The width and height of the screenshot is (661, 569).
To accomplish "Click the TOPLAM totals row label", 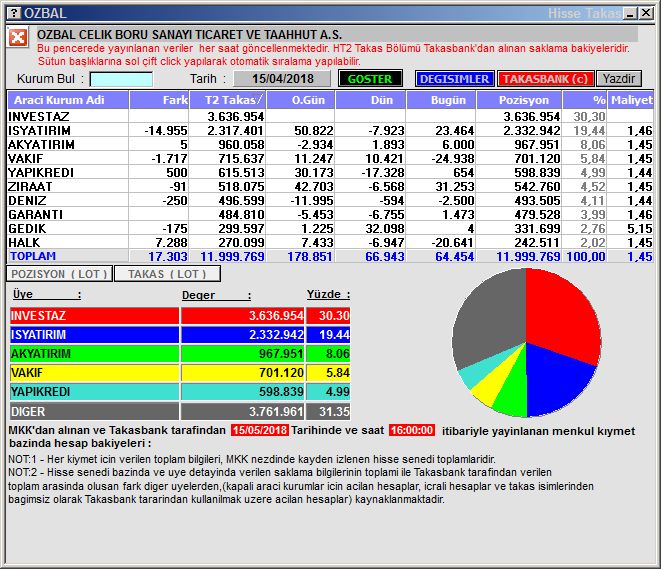I will [33, 256].
